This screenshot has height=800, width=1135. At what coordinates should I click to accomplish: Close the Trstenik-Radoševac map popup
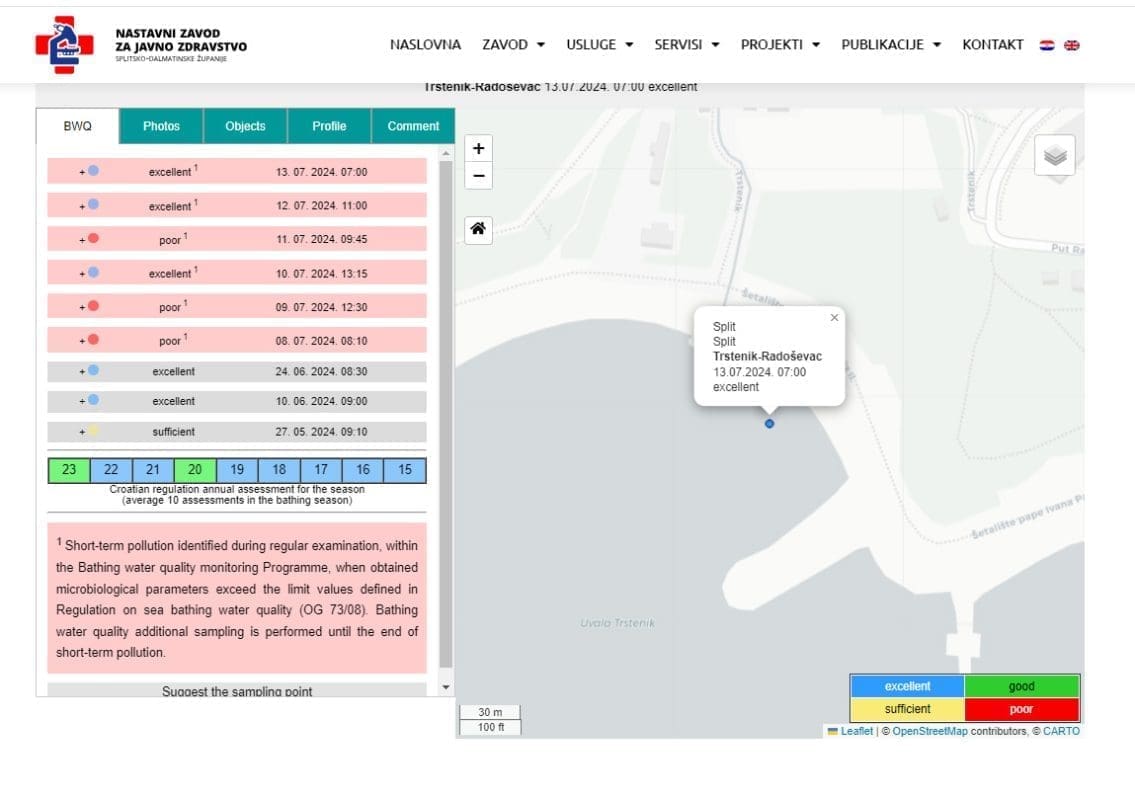click(834, 318)
